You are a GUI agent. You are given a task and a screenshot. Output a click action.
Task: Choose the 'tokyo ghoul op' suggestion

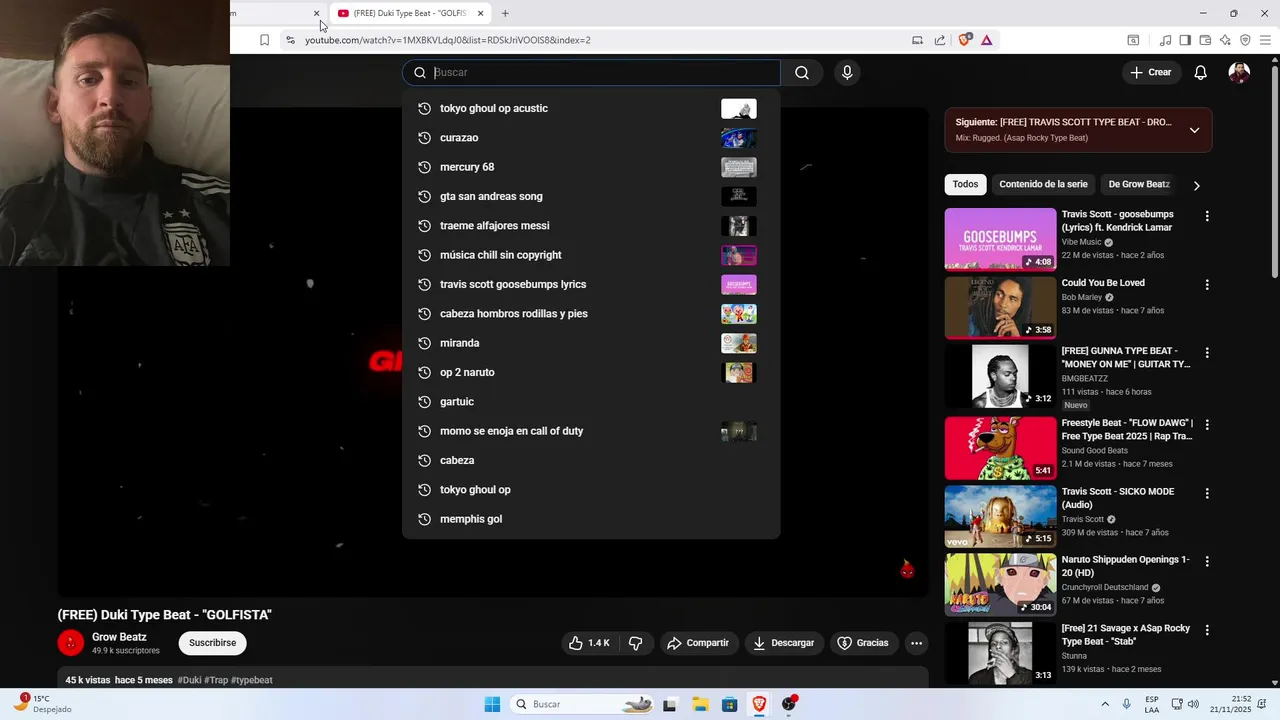point(590,490)
